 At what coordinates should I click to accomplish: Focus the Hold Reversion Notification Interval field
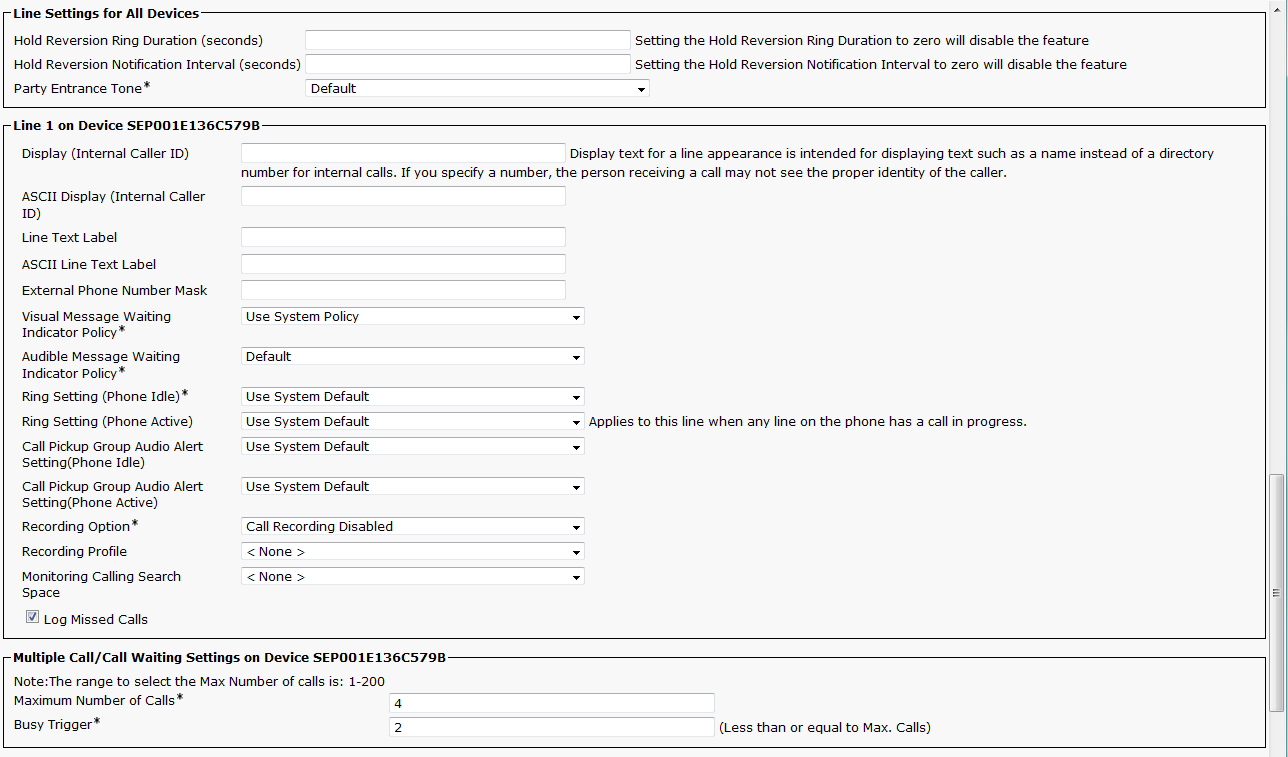pyautogui.click(x=467, y=65)
